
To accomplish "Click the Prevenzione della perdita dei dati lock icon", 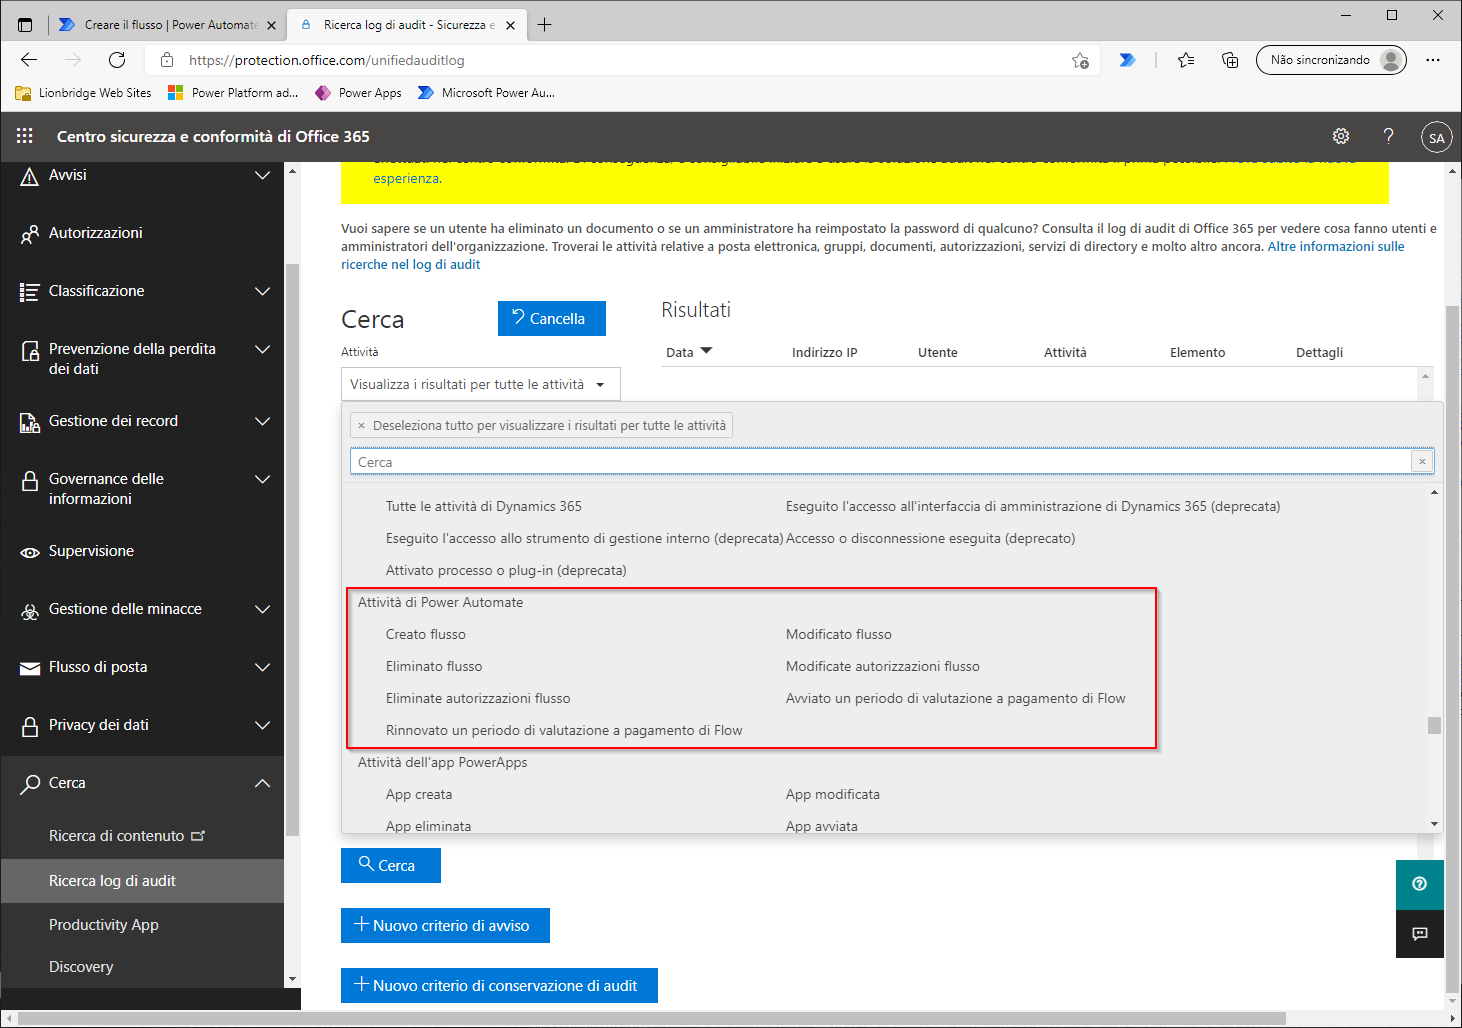I will (30, 352).
